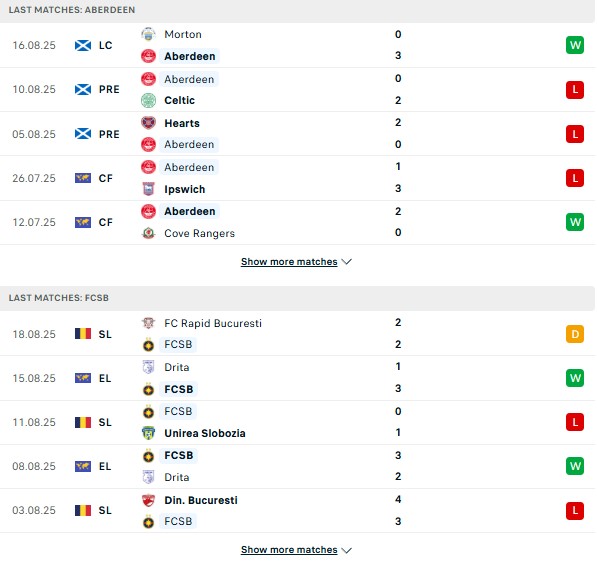Viewport: 597px width, 561px height.
Task: Click the Unirea Slobozia crest icon
Action: click(148, 433)
